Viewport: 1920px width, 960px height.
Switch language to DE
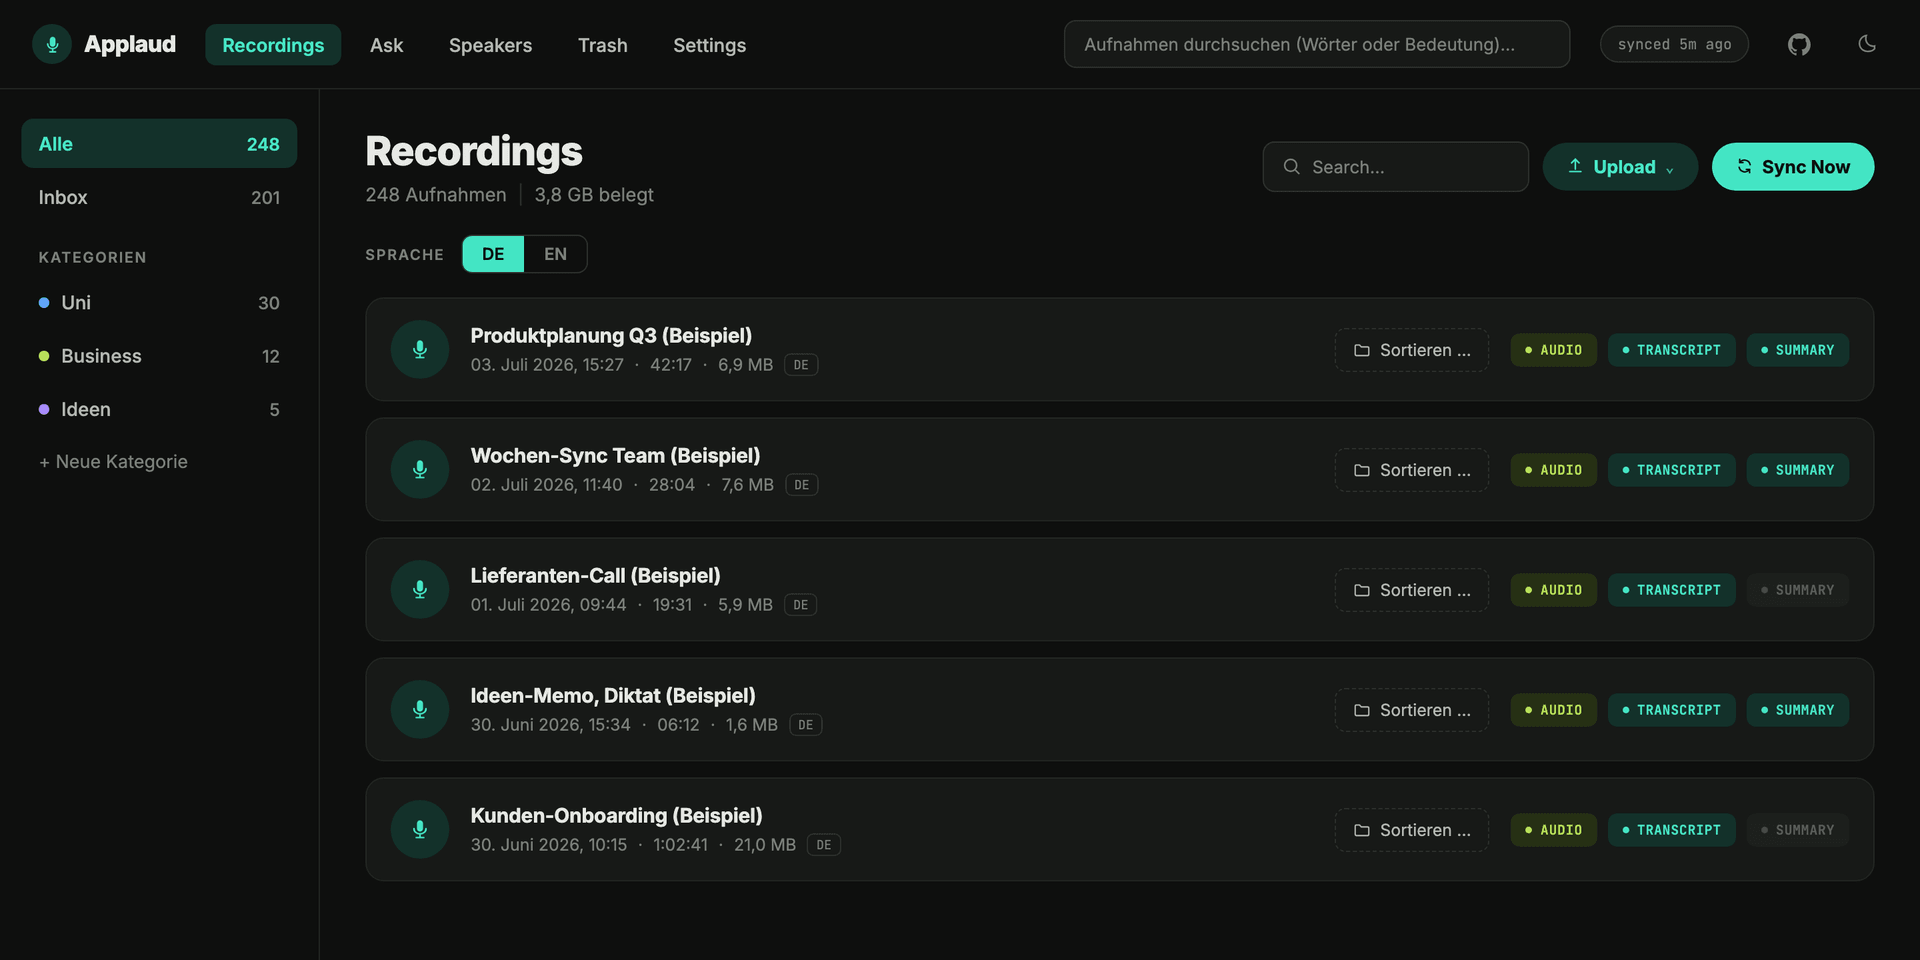point(493,254)
